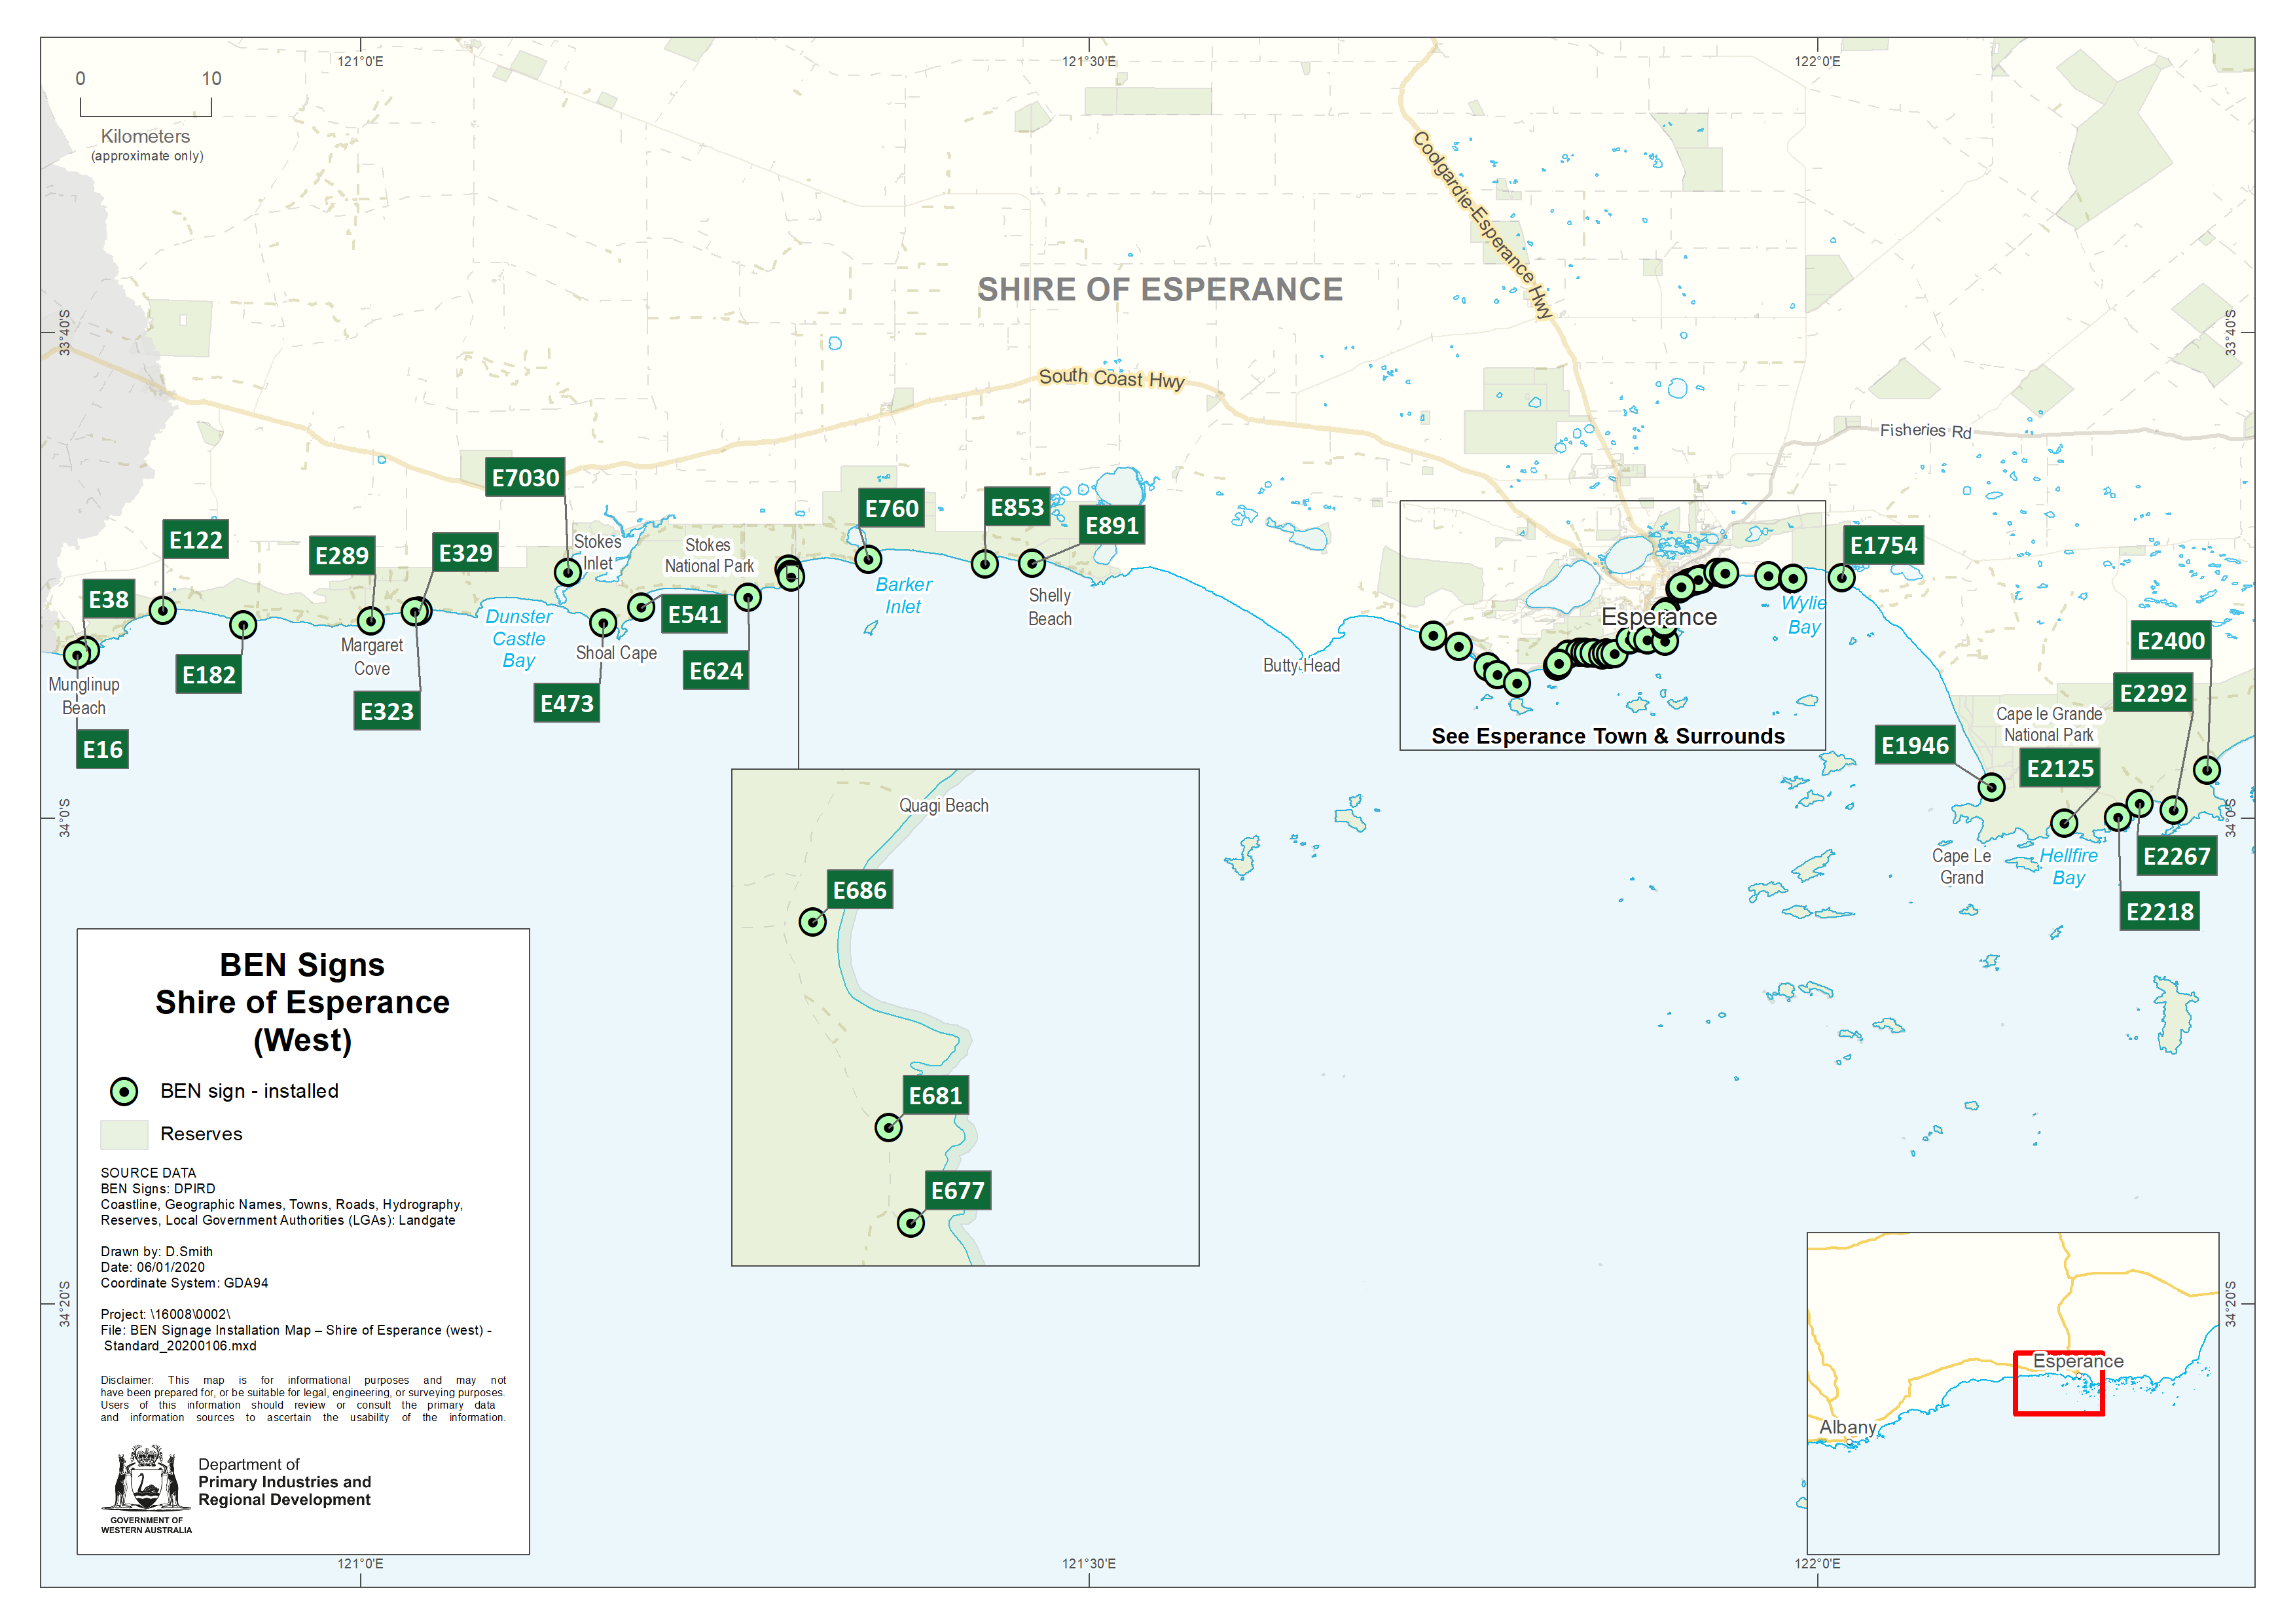Image resolution: width=2295 pixels, height=1624 pixels.
Task: Click the sign marker linked to E1946
Action: pyautogui.click(x=1991, y=787)
